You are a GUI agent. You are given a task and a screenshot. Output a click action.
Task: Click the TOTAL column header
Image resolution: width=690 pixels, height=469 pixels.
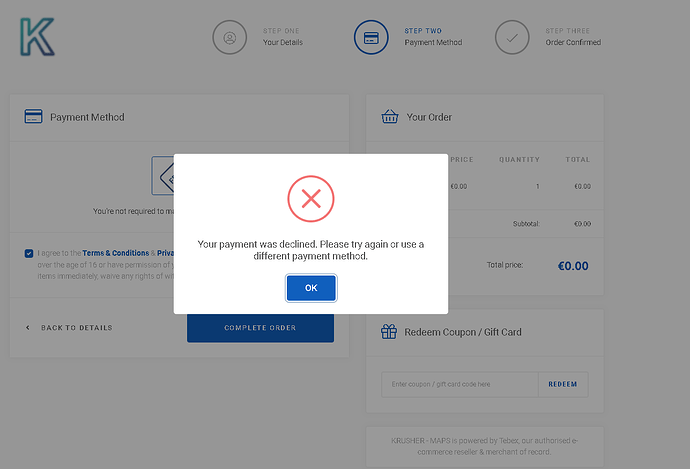[578, 159]
